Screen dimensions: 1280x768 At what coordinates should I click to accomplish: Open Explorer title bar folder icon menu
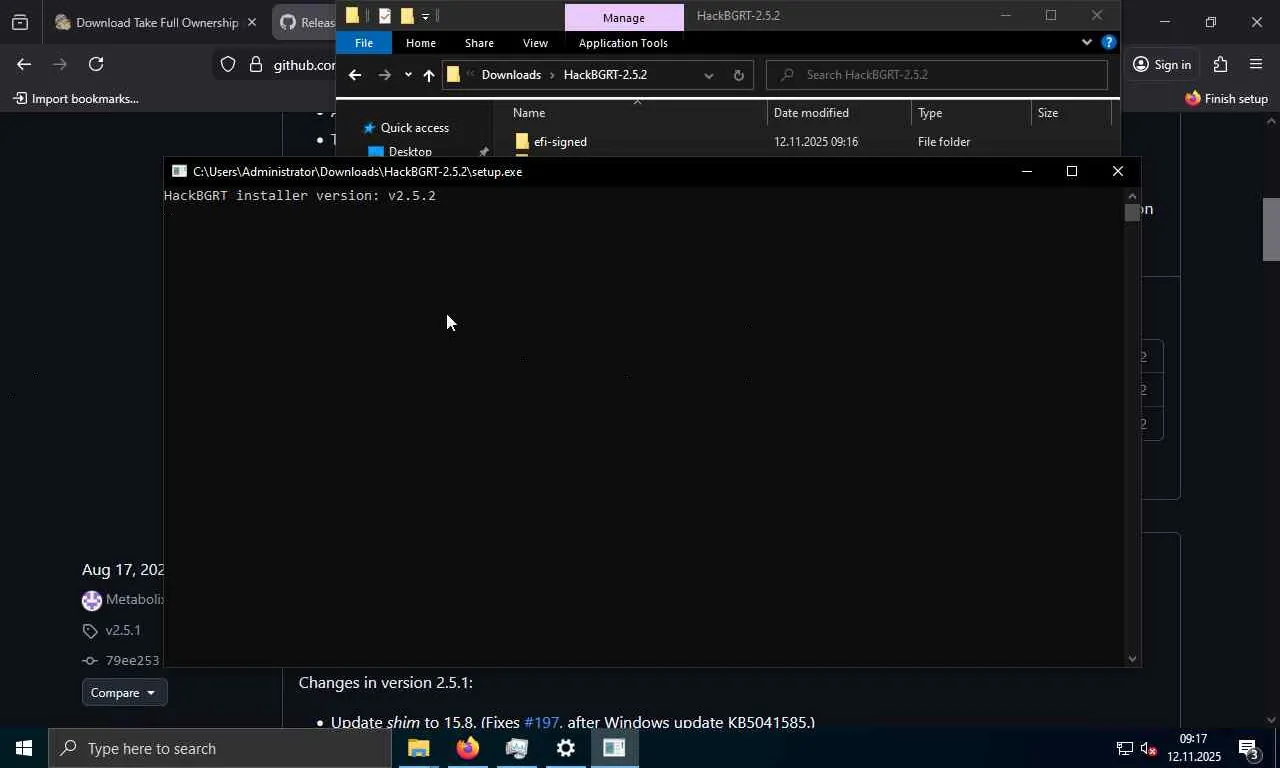click(x=352, y=15)
